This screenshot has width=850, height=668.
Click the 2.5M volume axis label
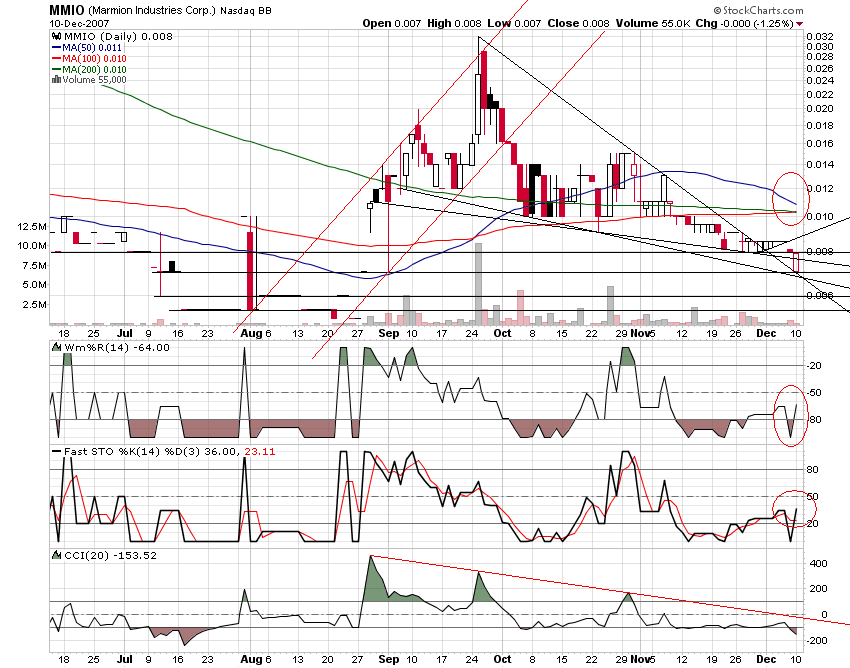tap(35, 305)
